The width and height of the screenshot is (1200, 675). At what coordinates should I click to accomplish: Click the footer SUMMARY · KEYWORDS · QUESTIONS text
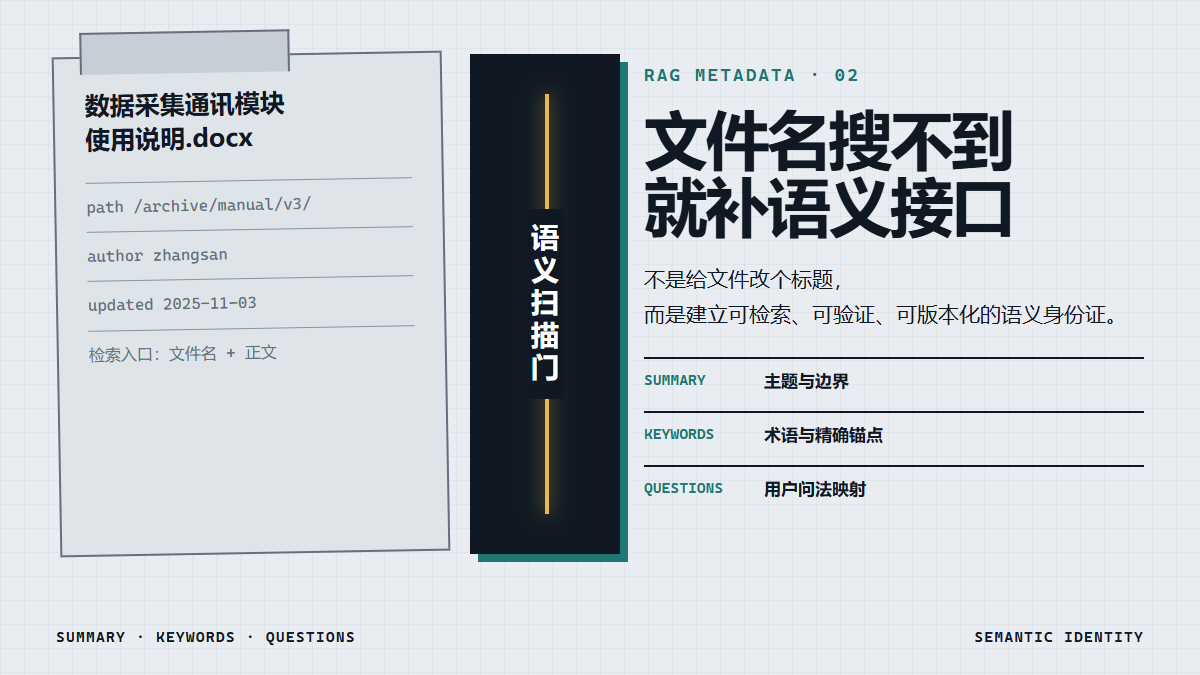point(205,637)
